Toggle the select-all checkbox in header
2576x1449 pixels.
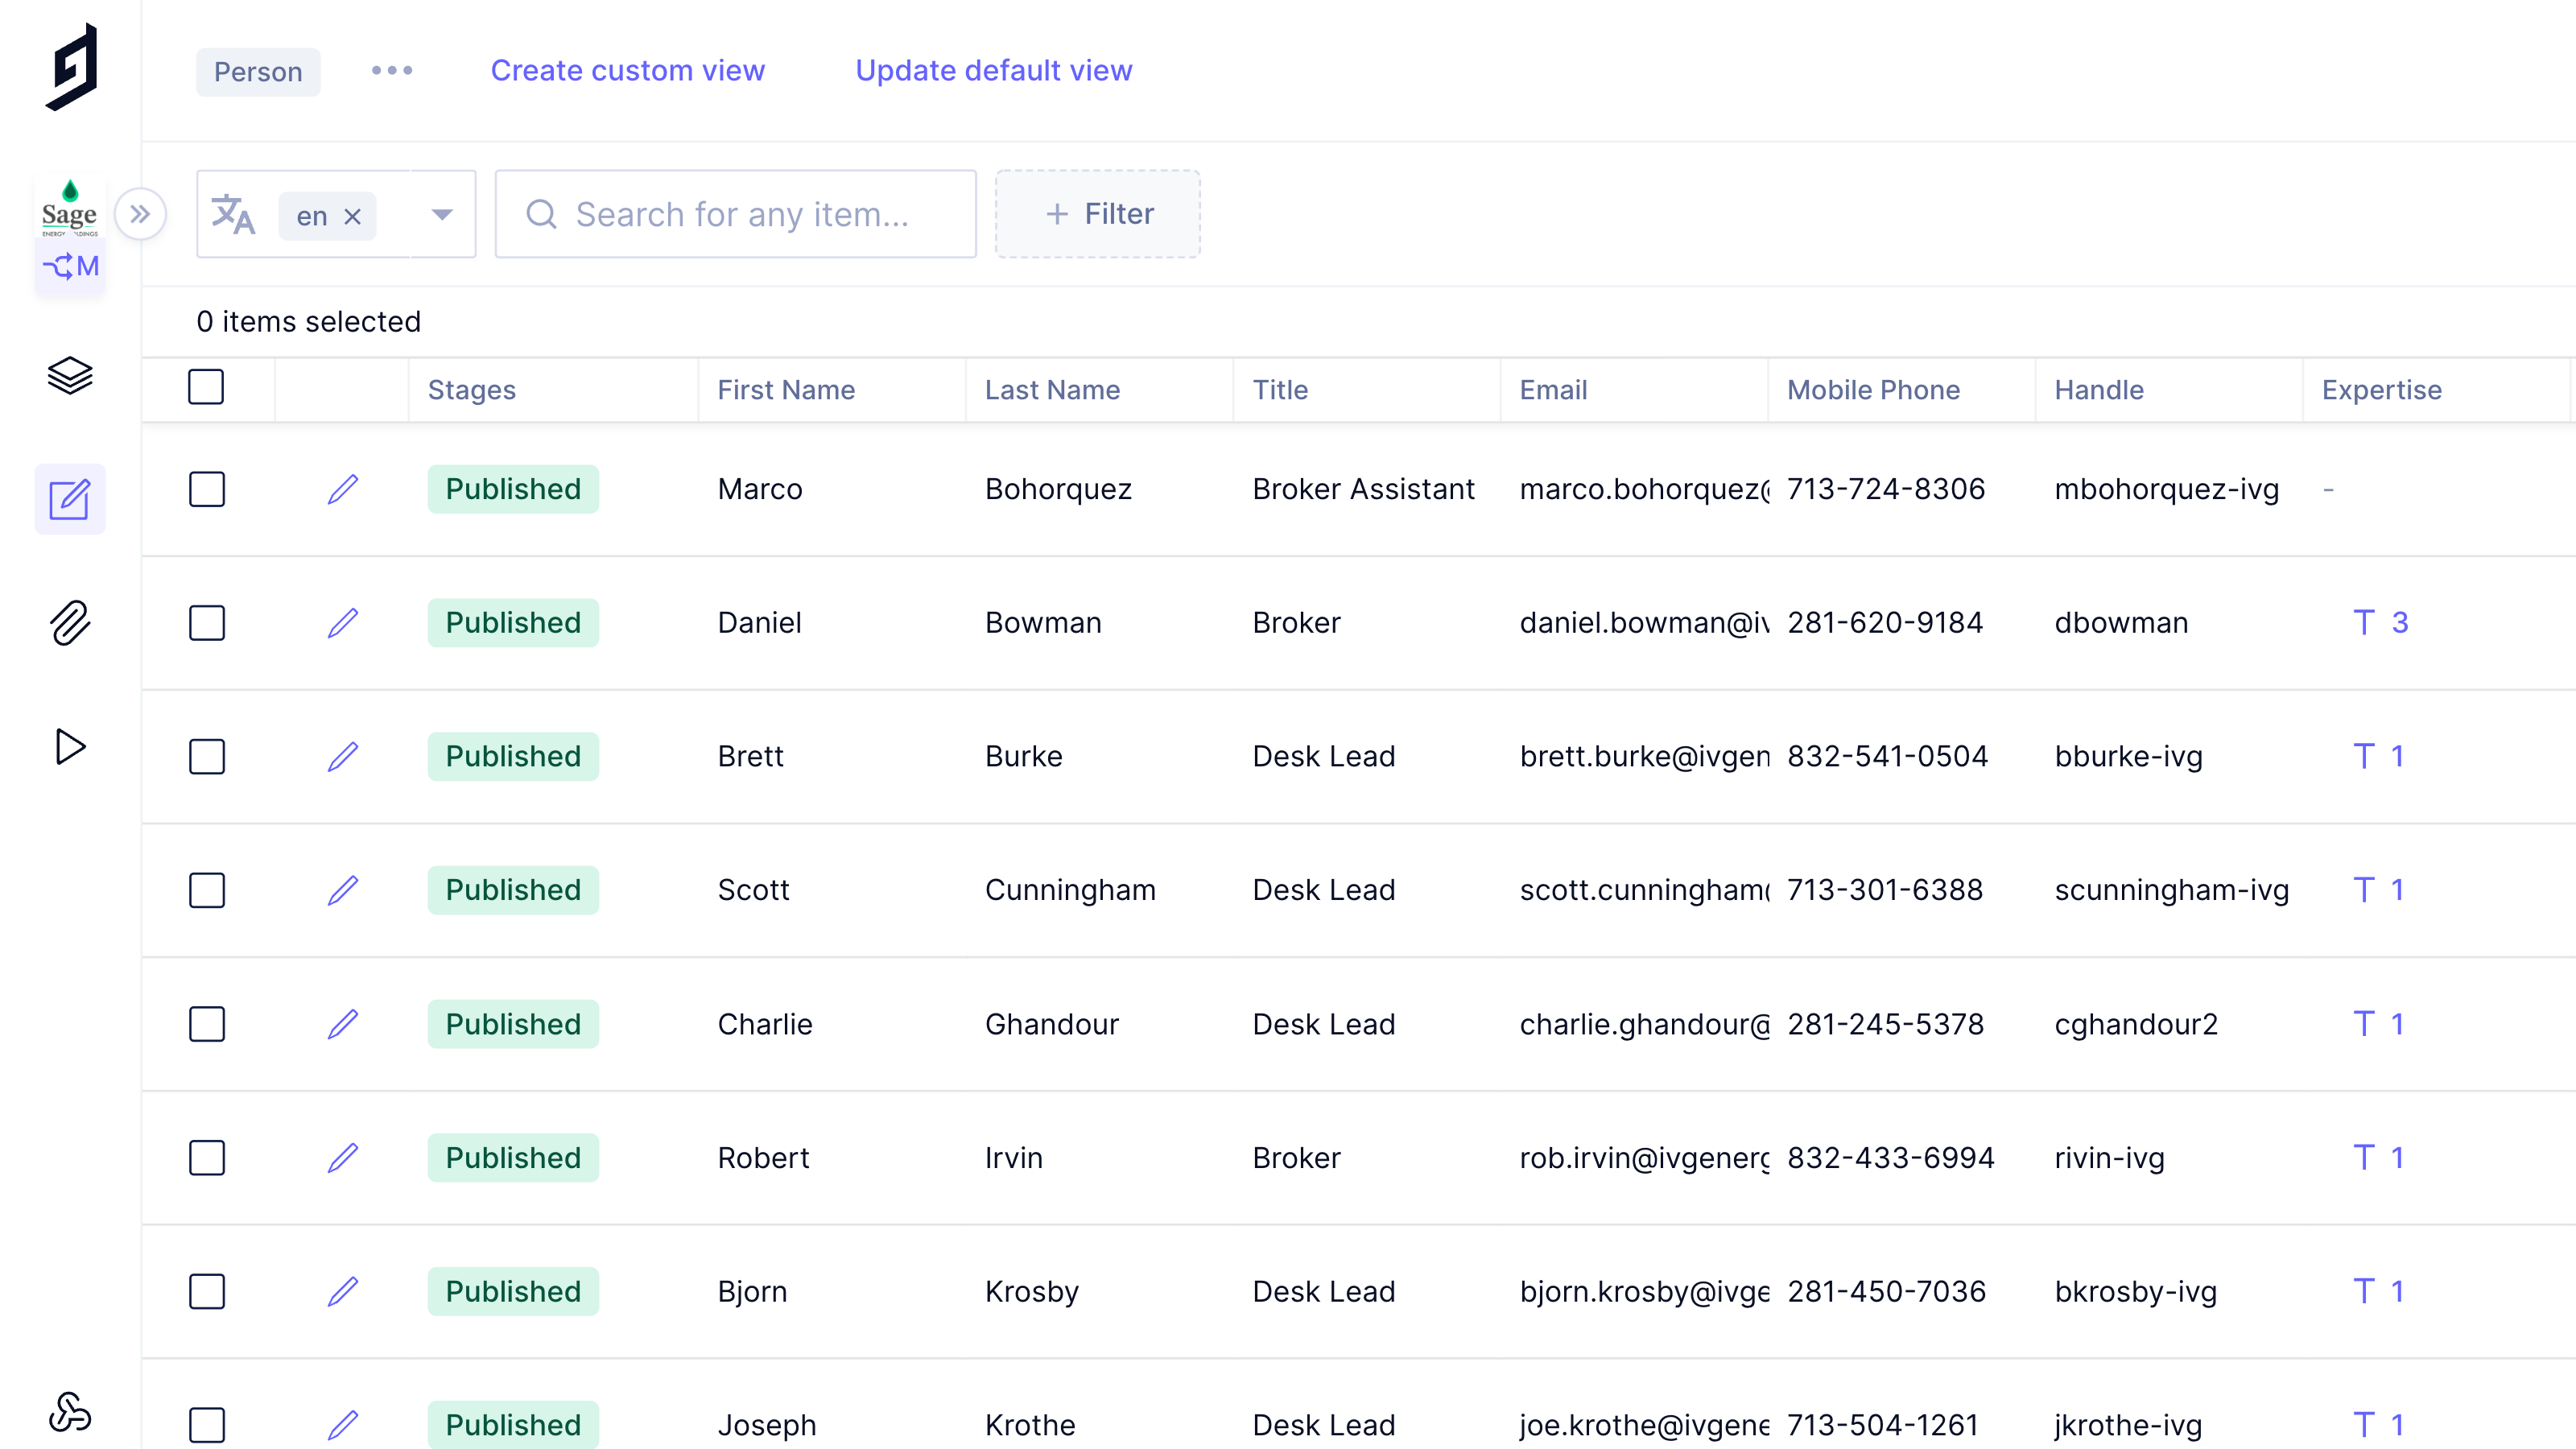point(206,388)
